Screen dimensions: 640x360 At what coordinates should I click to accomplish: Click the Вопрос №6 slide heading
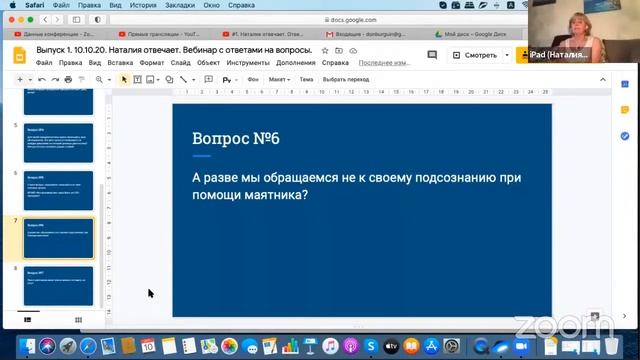point(236,138)
